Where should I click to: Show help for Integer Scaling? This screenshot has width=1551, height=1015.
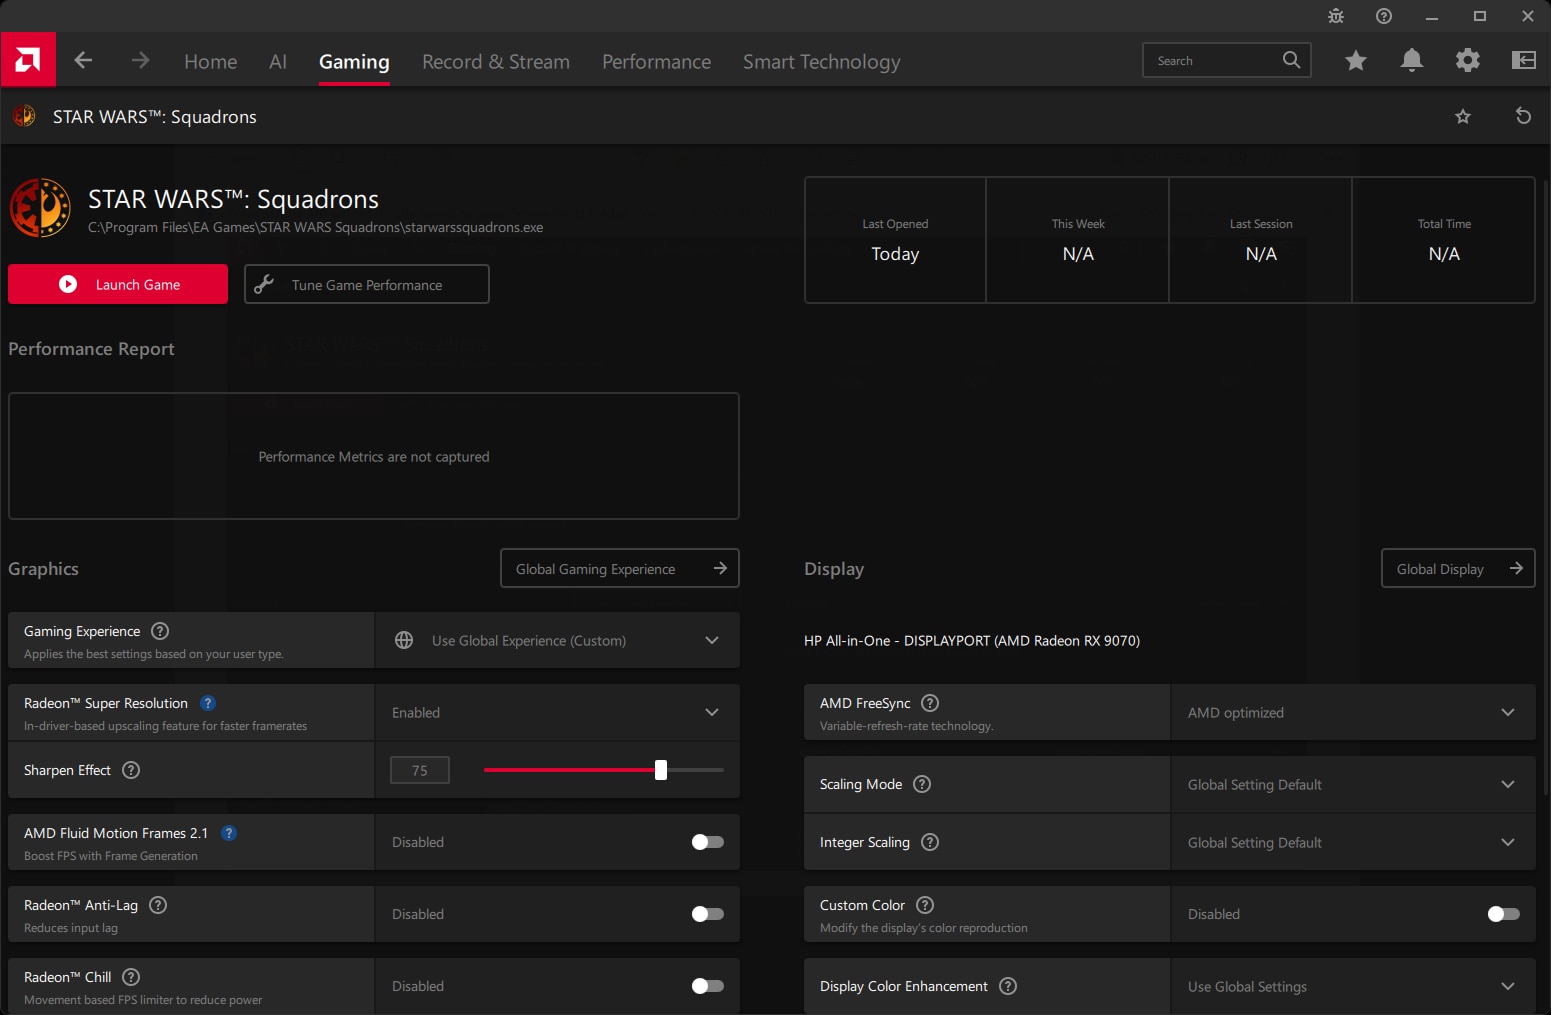click(930, 842)
